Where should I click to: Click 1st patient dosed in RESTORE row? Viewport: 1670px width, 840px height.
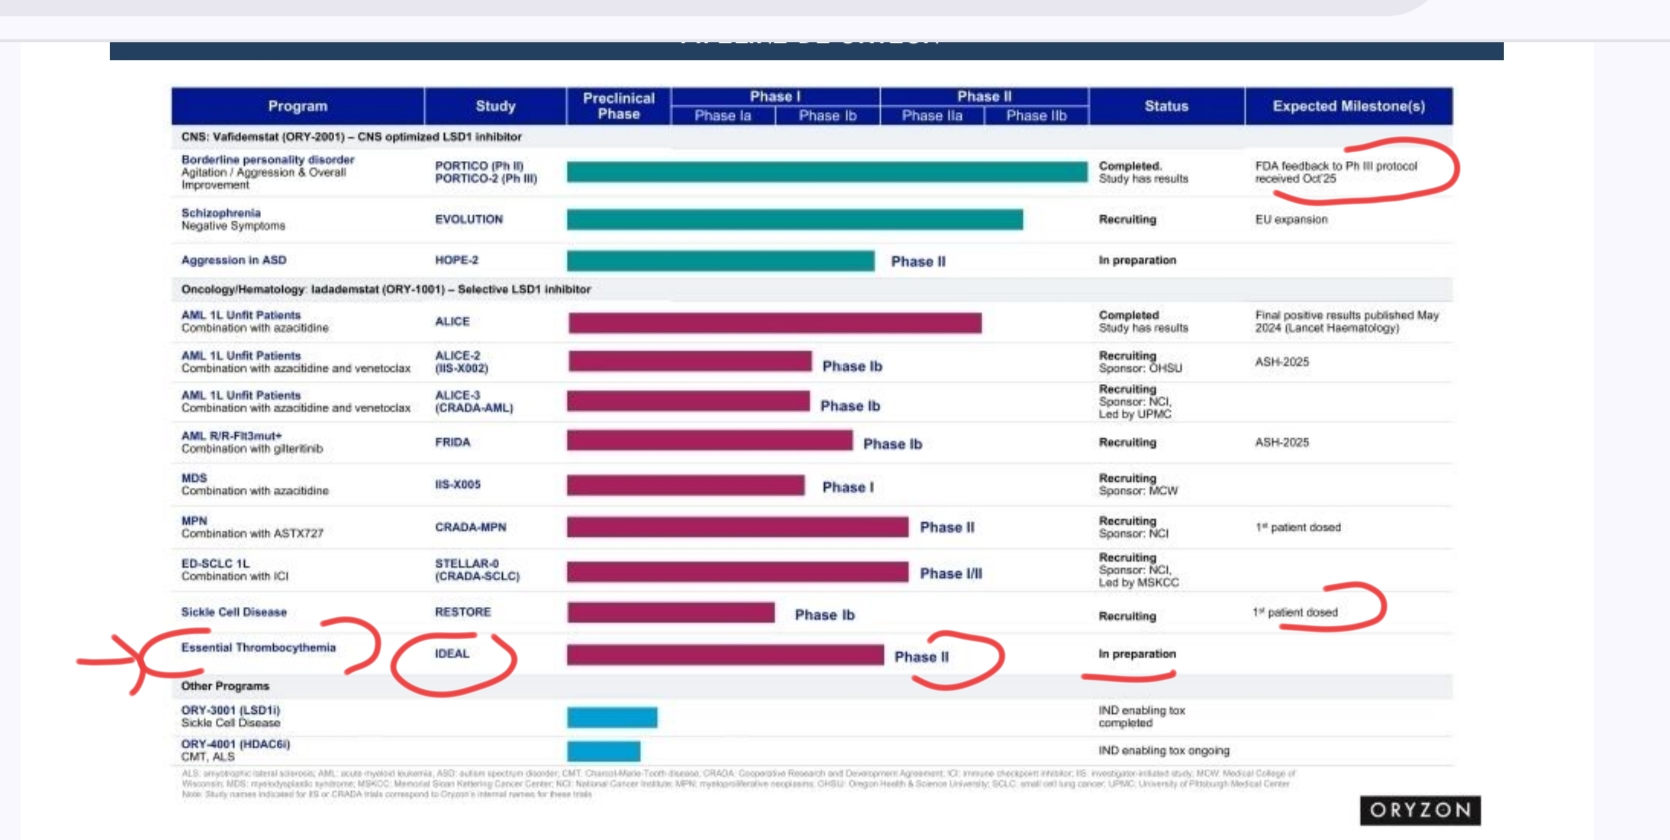(1295, 612)
